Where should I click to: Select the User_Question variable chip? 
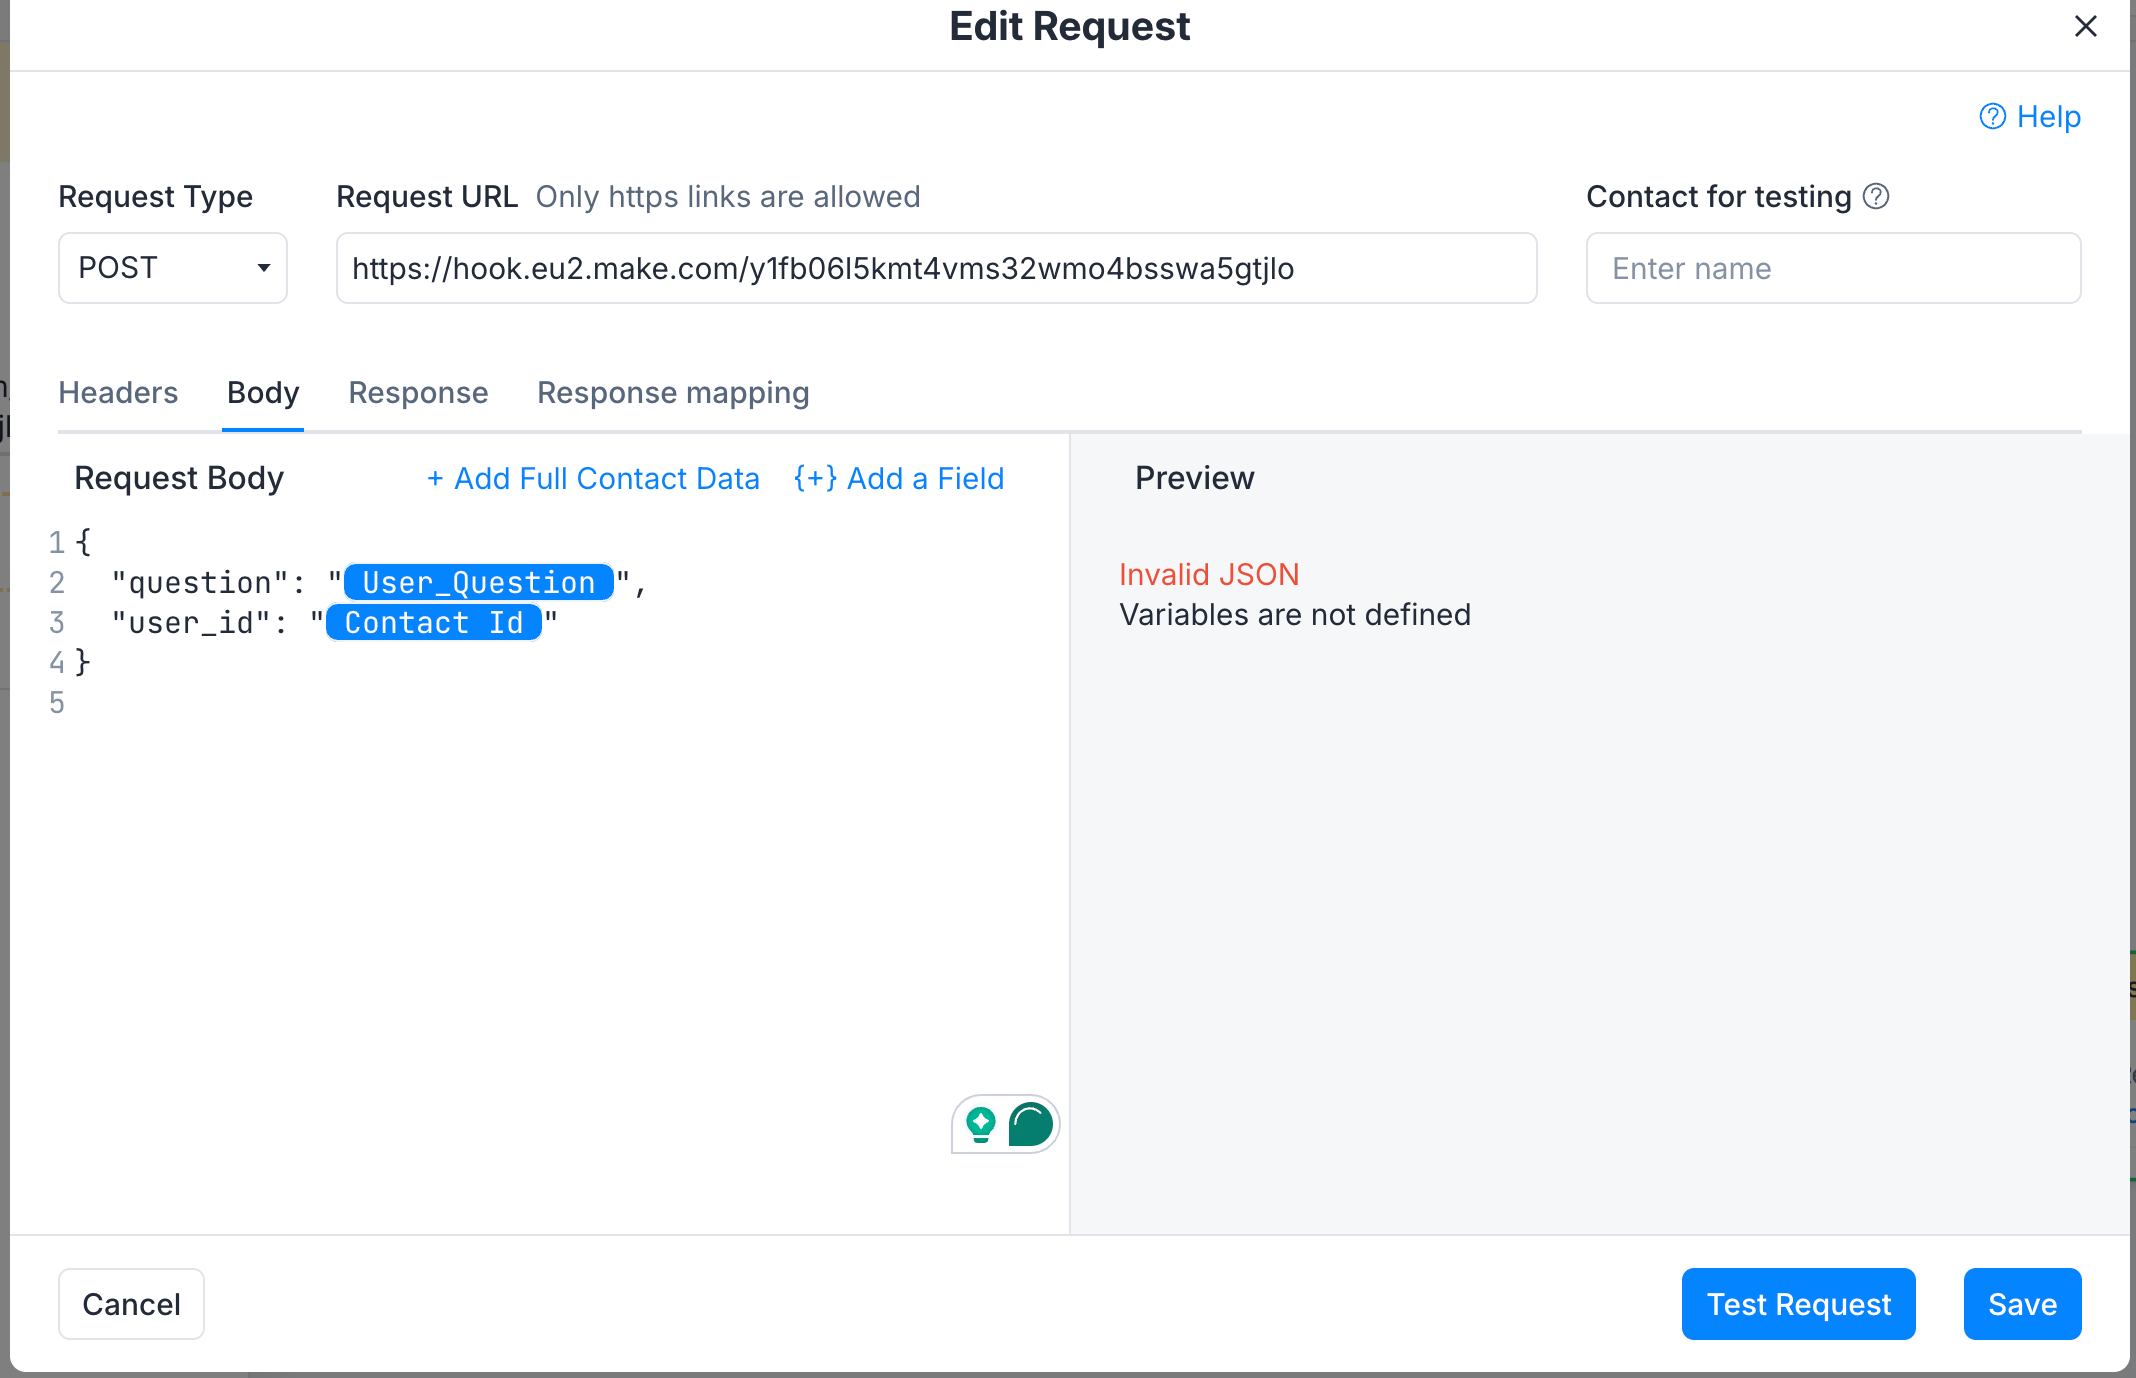click(479, 582)
